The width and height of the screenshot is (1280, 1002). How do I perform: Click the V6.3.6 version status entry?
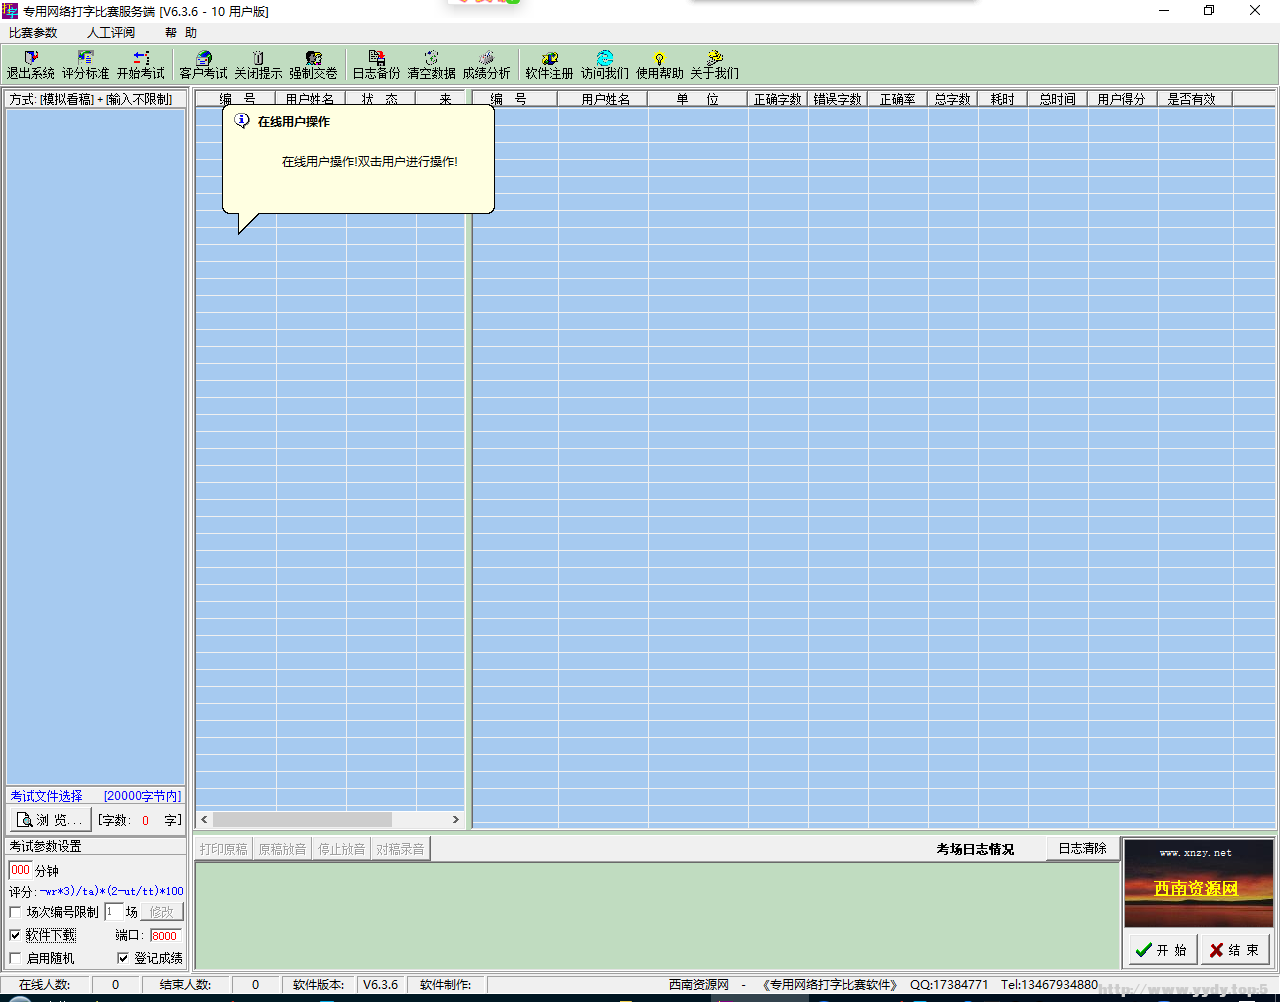point(380,985)
